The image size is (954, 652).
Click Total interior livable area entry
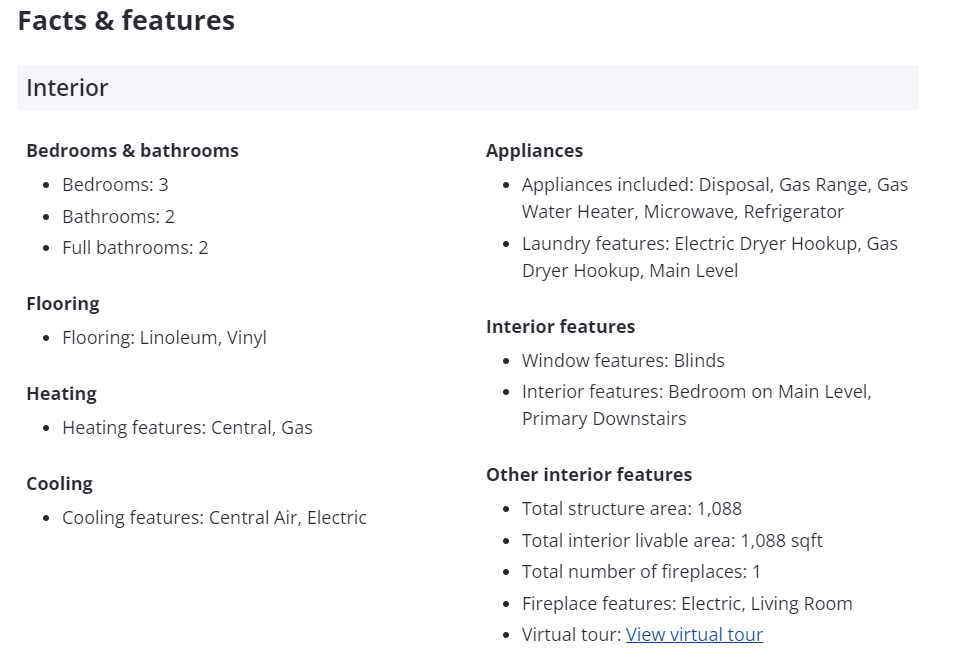672,541
